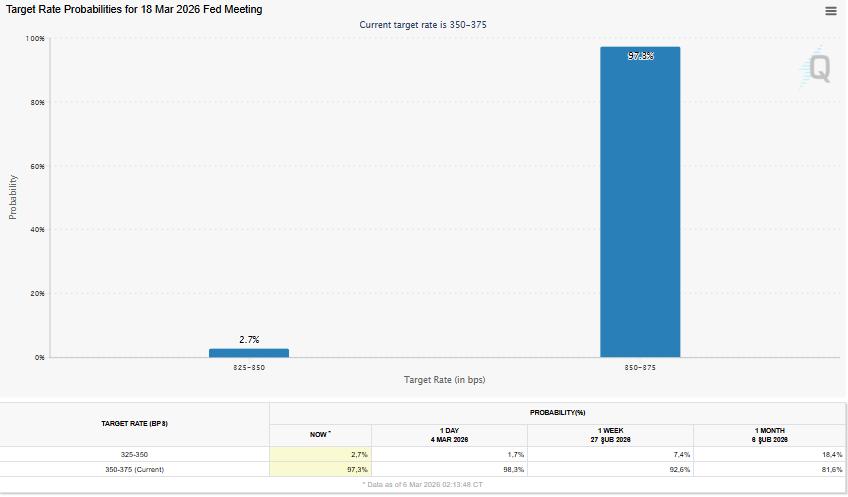Select the 350-375 (Current) row label

135,469
